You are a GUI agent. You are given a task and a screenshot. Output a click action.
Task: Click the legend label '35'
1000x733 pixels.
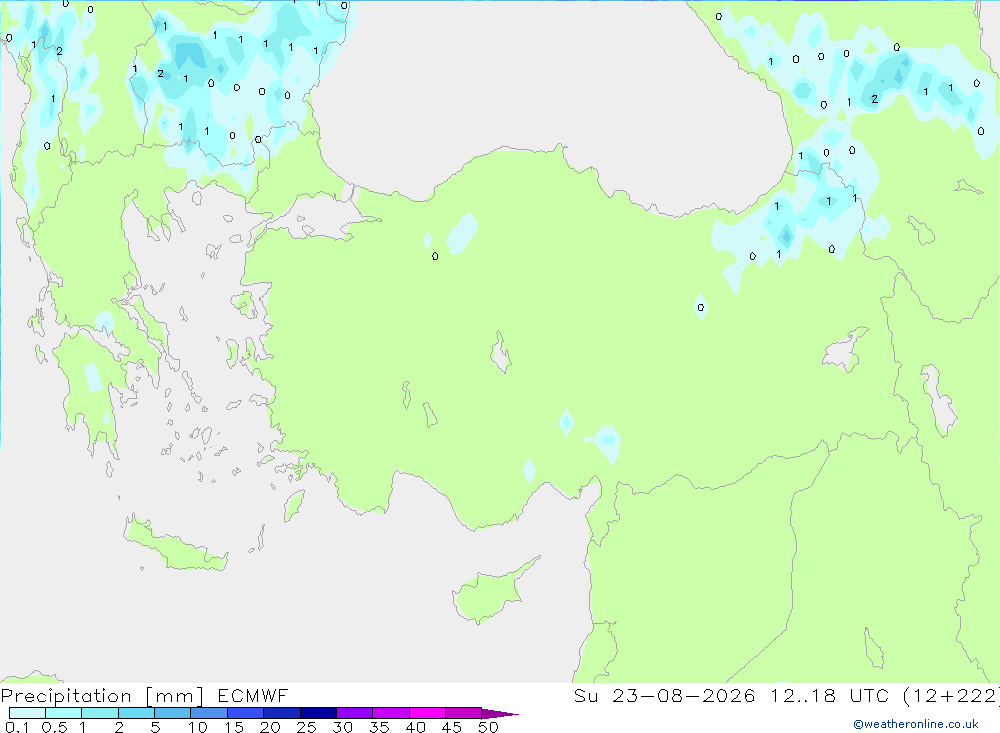point(379,727)
